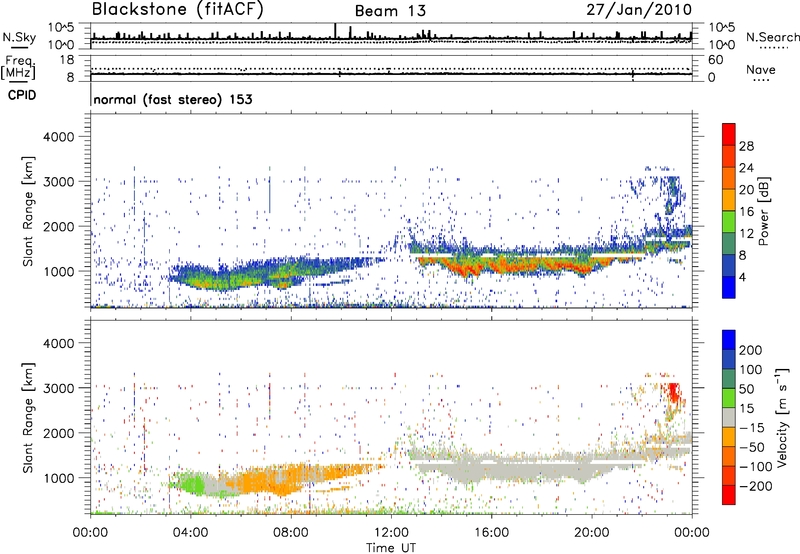Click the "60" tick on the Nave axis
The image size is (800, 554).
tap(715, 60)
